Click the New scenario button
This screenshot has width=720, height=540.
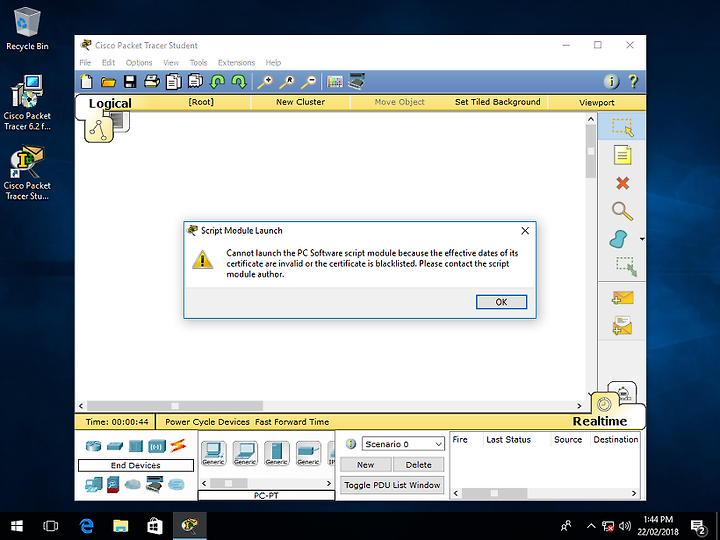click(x=366, y=465)
